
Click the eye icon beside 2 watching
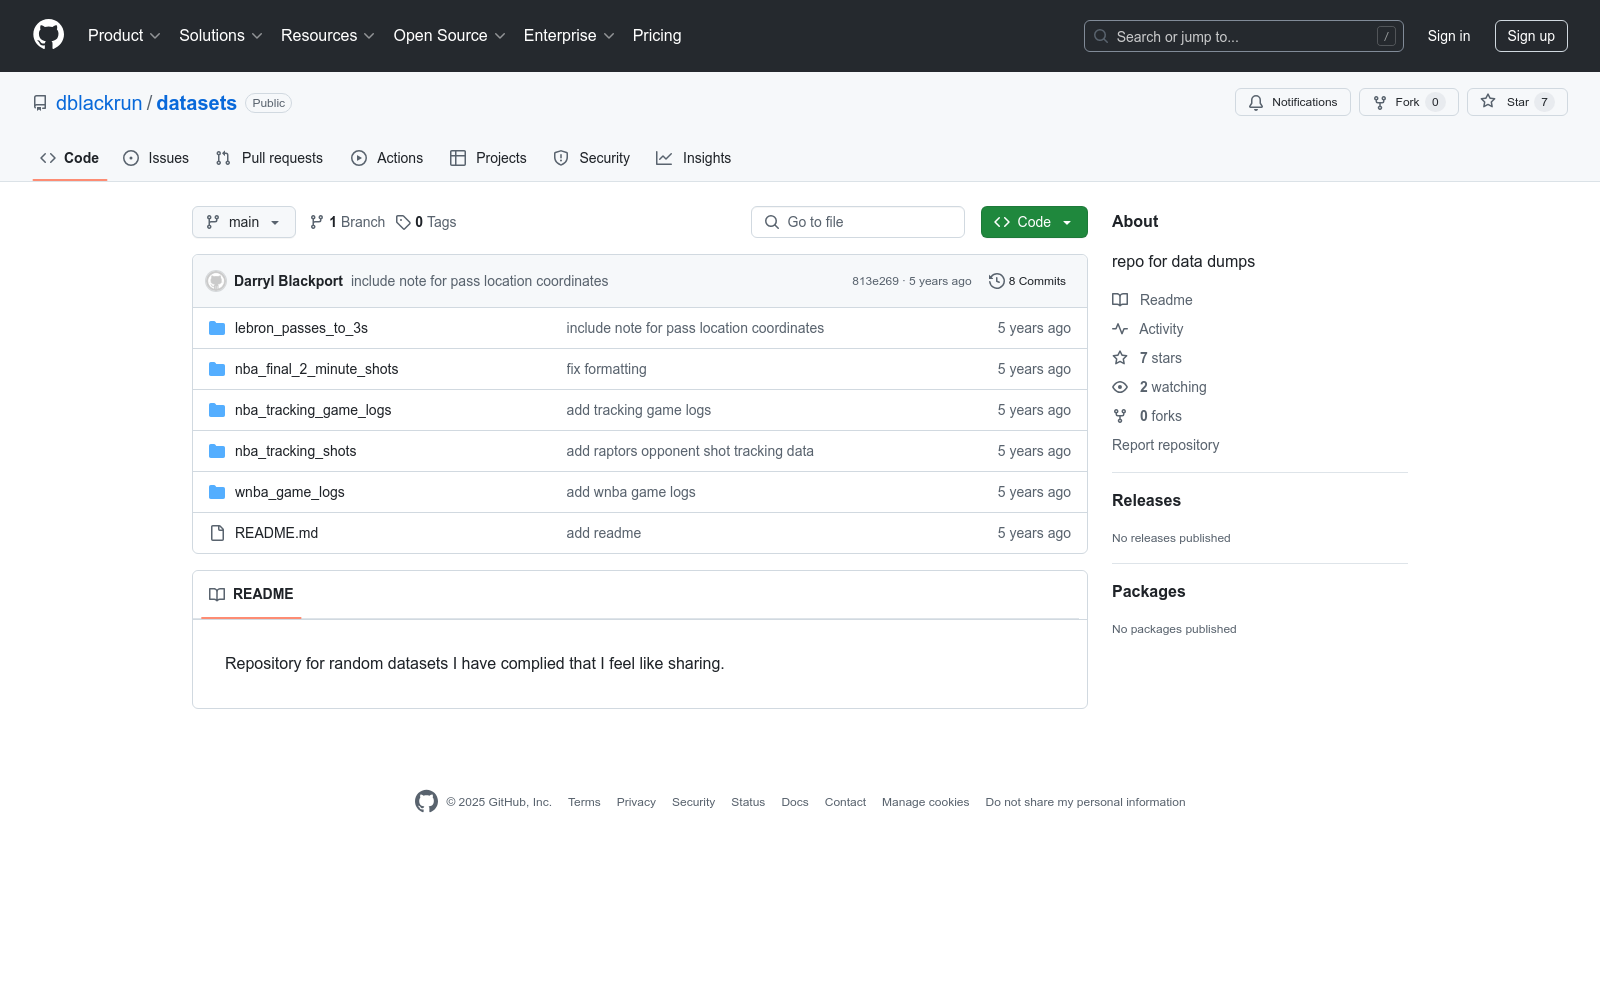point(1120,387)
